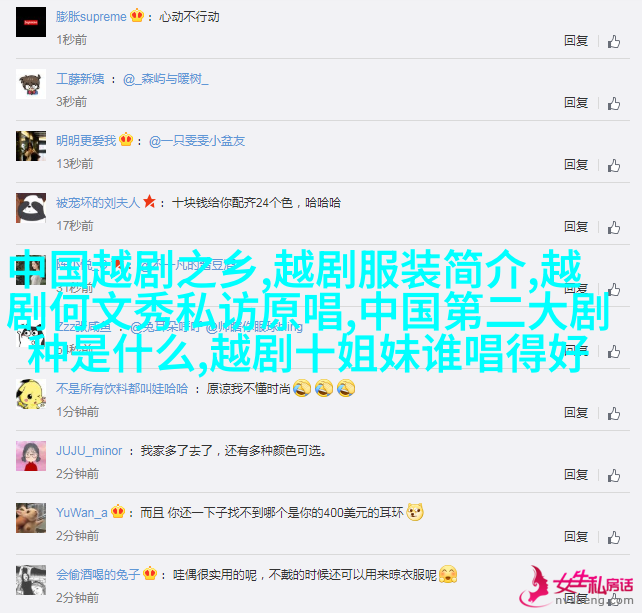Open JUJU_minor's profile name

pyautogui.click(x=89, y=451)
